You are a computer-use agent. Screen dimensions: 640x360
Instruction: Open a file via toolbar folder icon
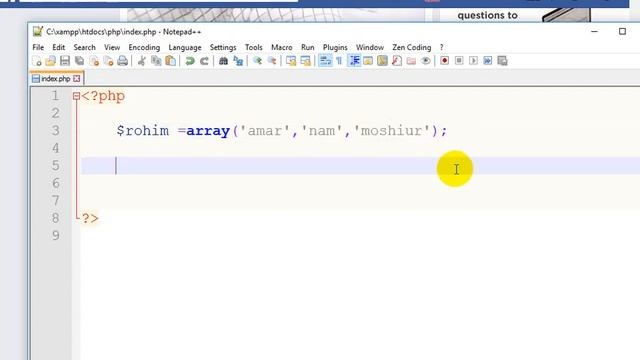(x=51, y=61)
